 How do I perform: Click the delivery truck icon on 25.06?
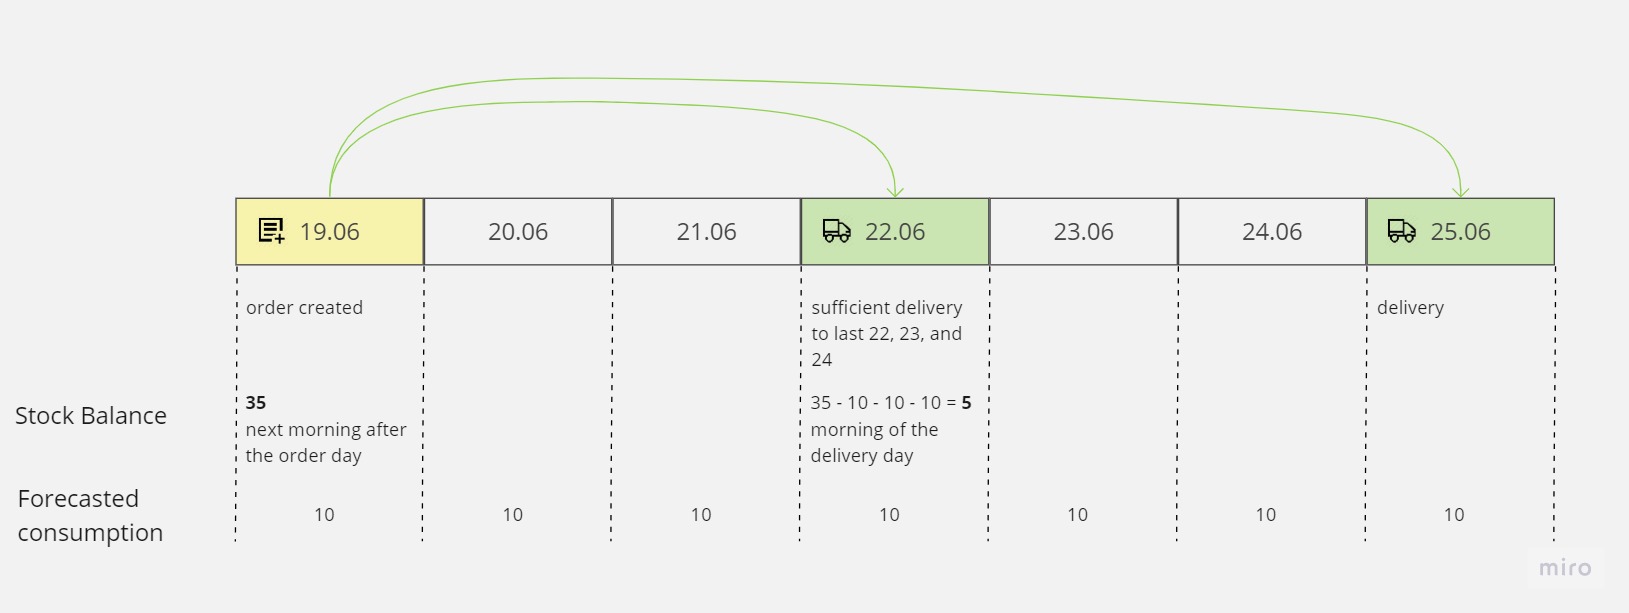pyautogui.click(x=1402, y=231)
